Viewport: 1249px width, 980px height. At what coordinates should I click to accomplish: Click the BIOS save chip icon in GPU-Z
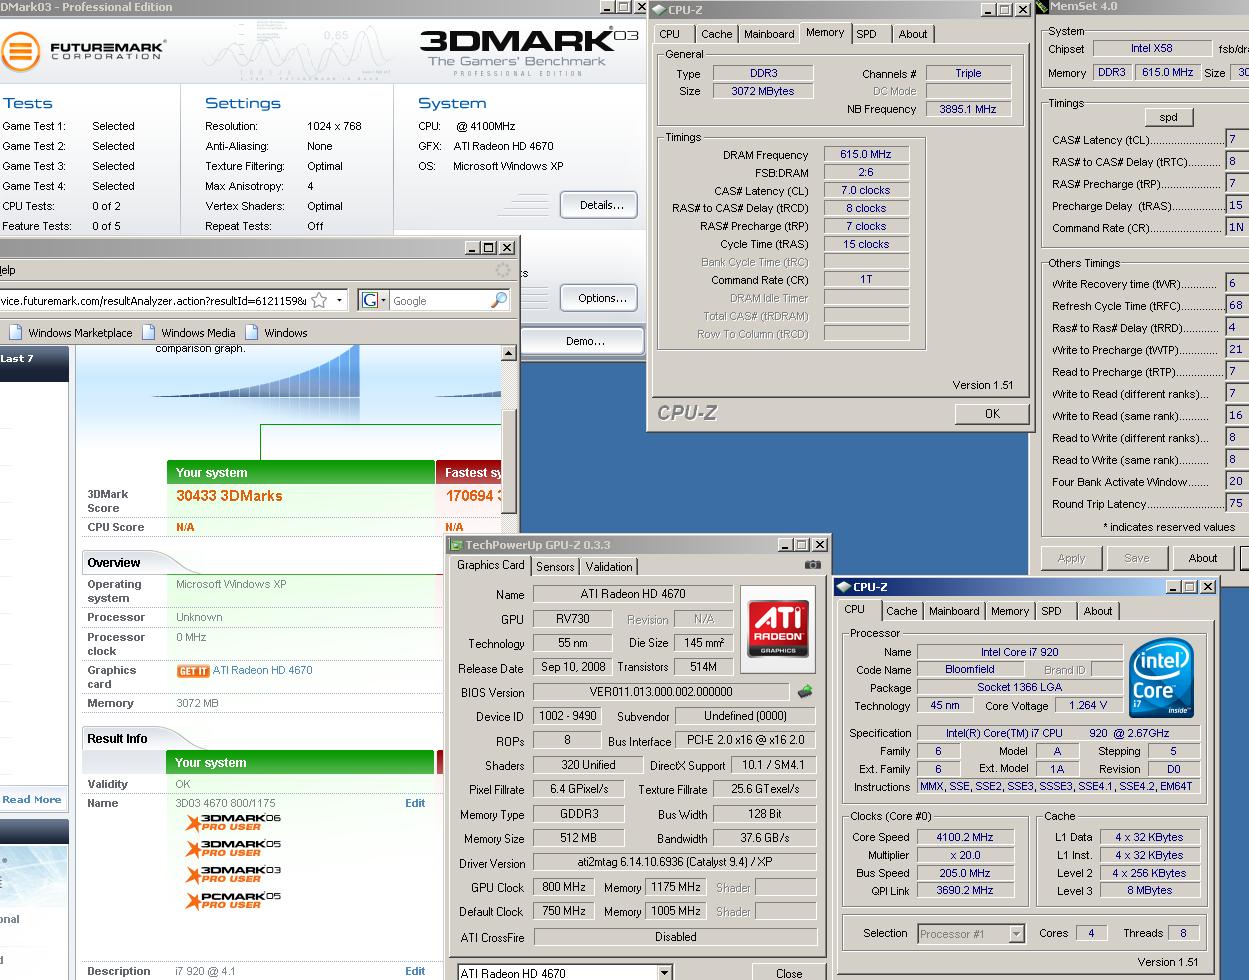click(x=805, y=691)
